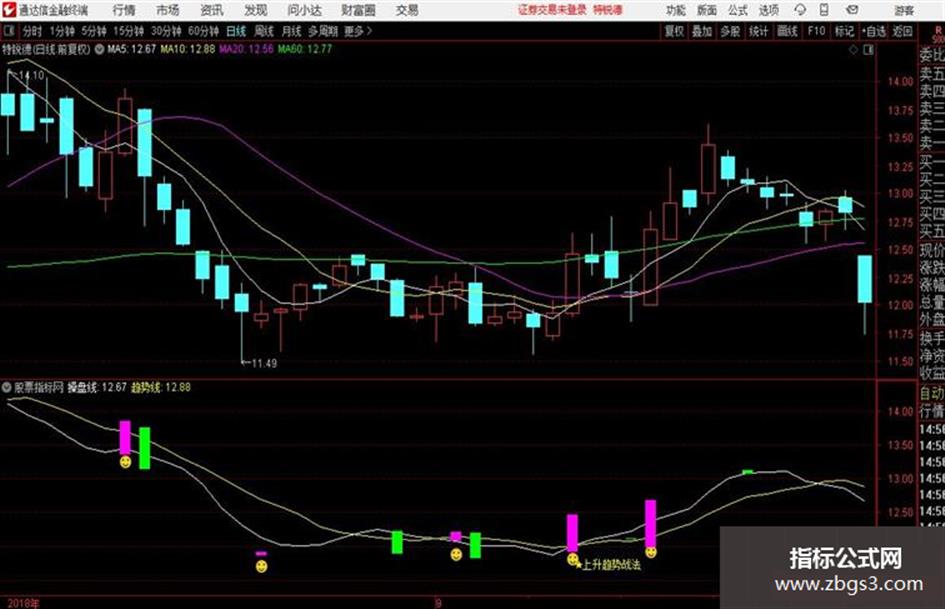Image resolution: width=945 pixels, height=609 pixels.
Task: Switch to 15分钟 chart period
Action: 128,31
